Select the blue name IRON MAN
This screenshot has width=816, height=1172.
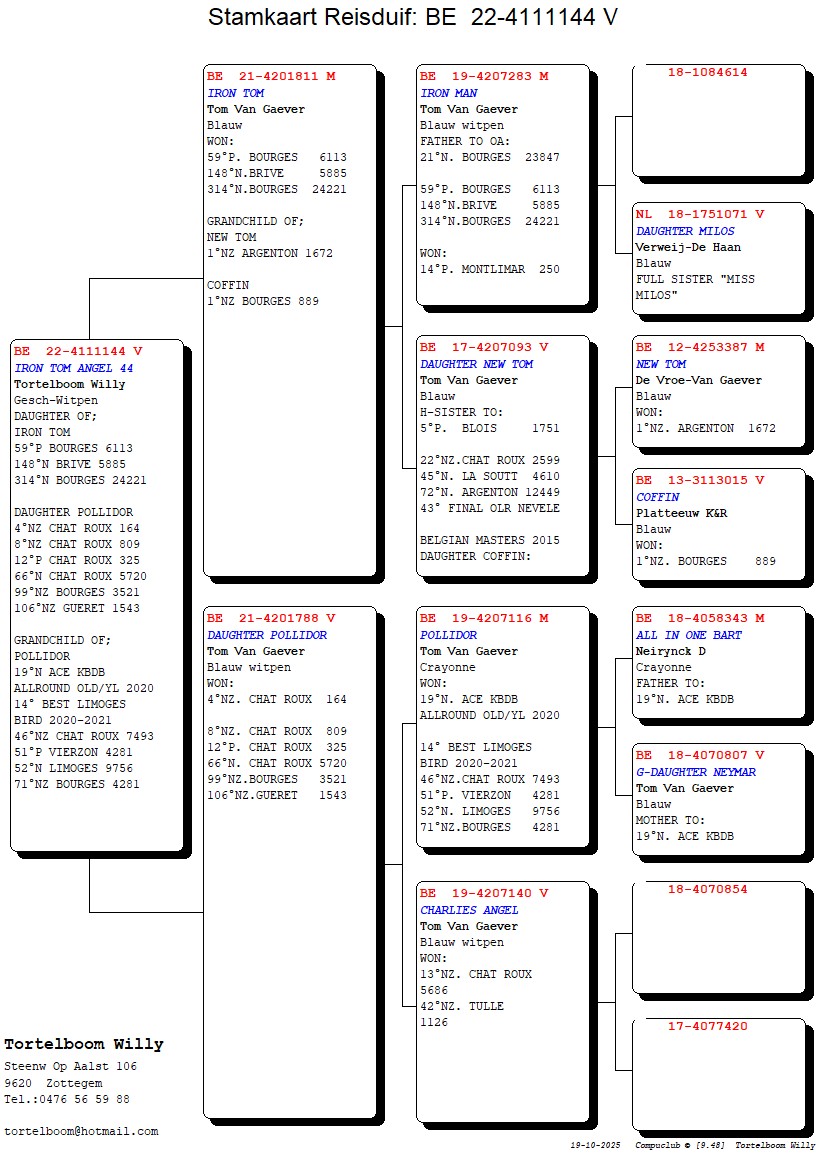(448, 93)
